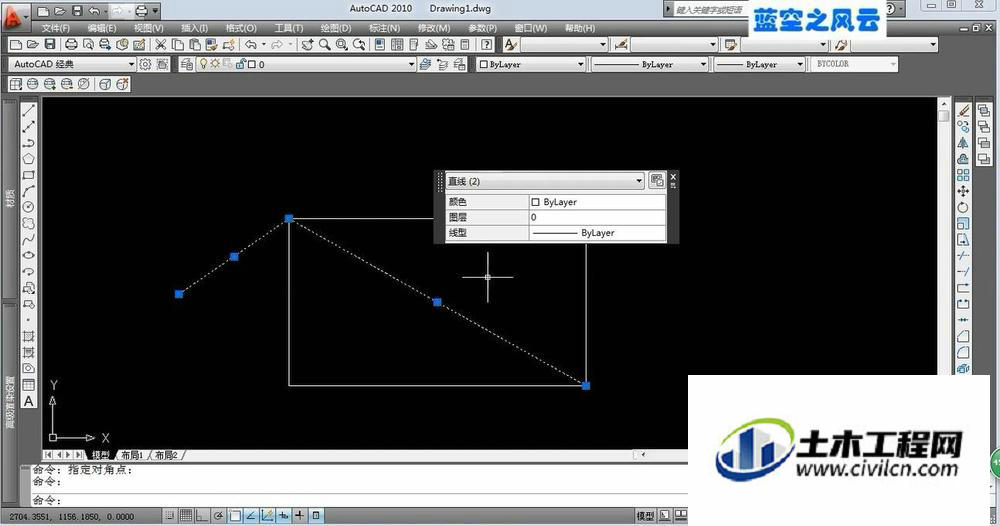Click the Cut (scissors) icon
Viewport: 1000px width, 526px height.
pos(161,44)
